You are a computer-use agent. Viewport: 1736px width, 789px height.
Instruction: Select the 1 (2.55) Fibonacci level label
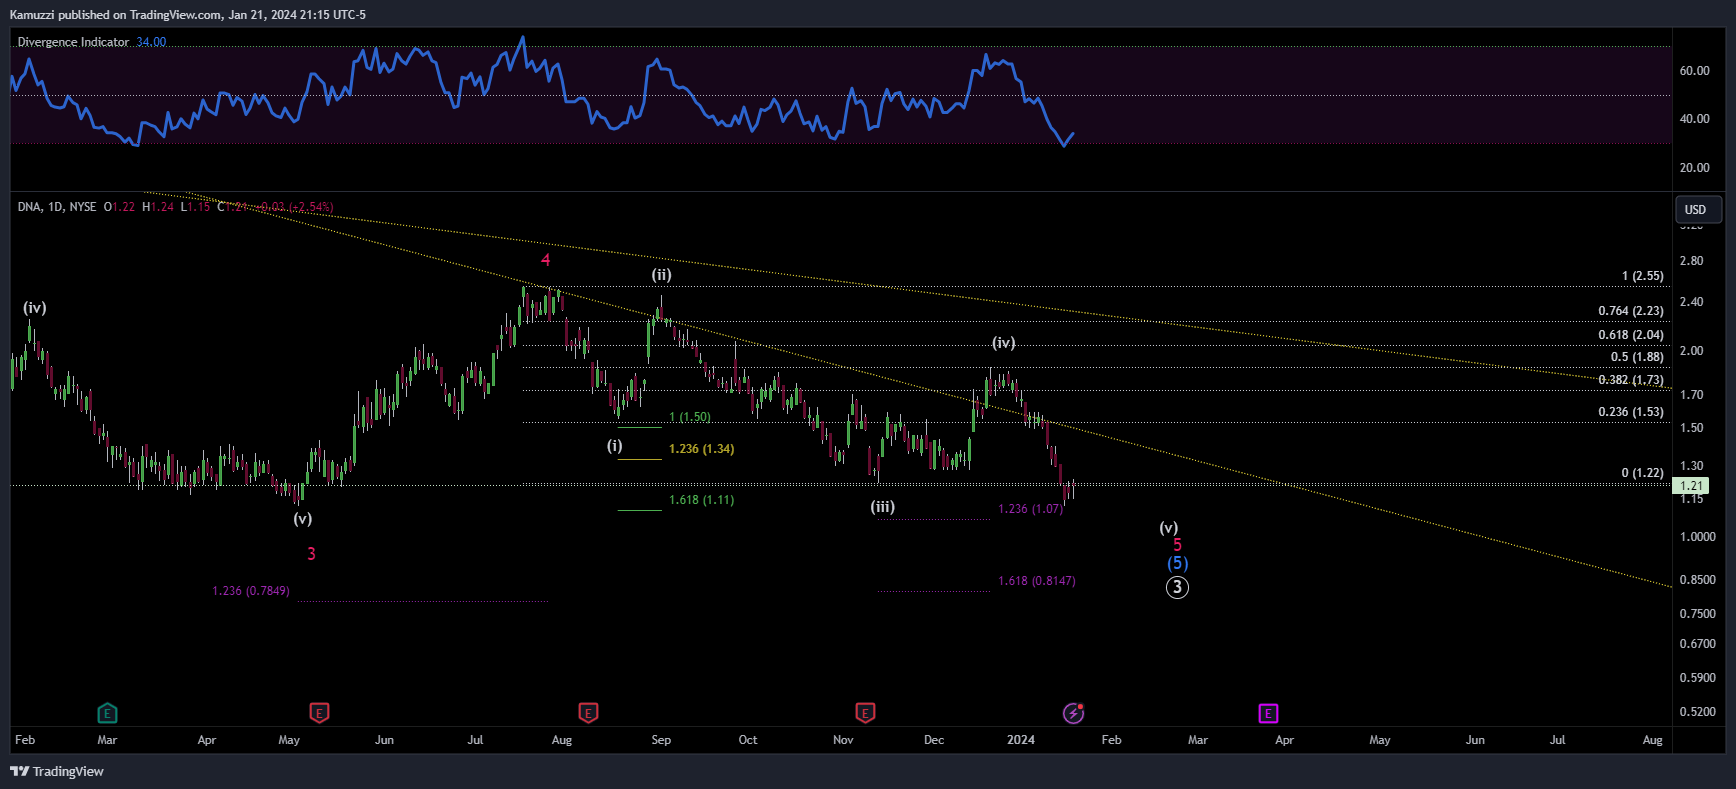[1643, 276]
